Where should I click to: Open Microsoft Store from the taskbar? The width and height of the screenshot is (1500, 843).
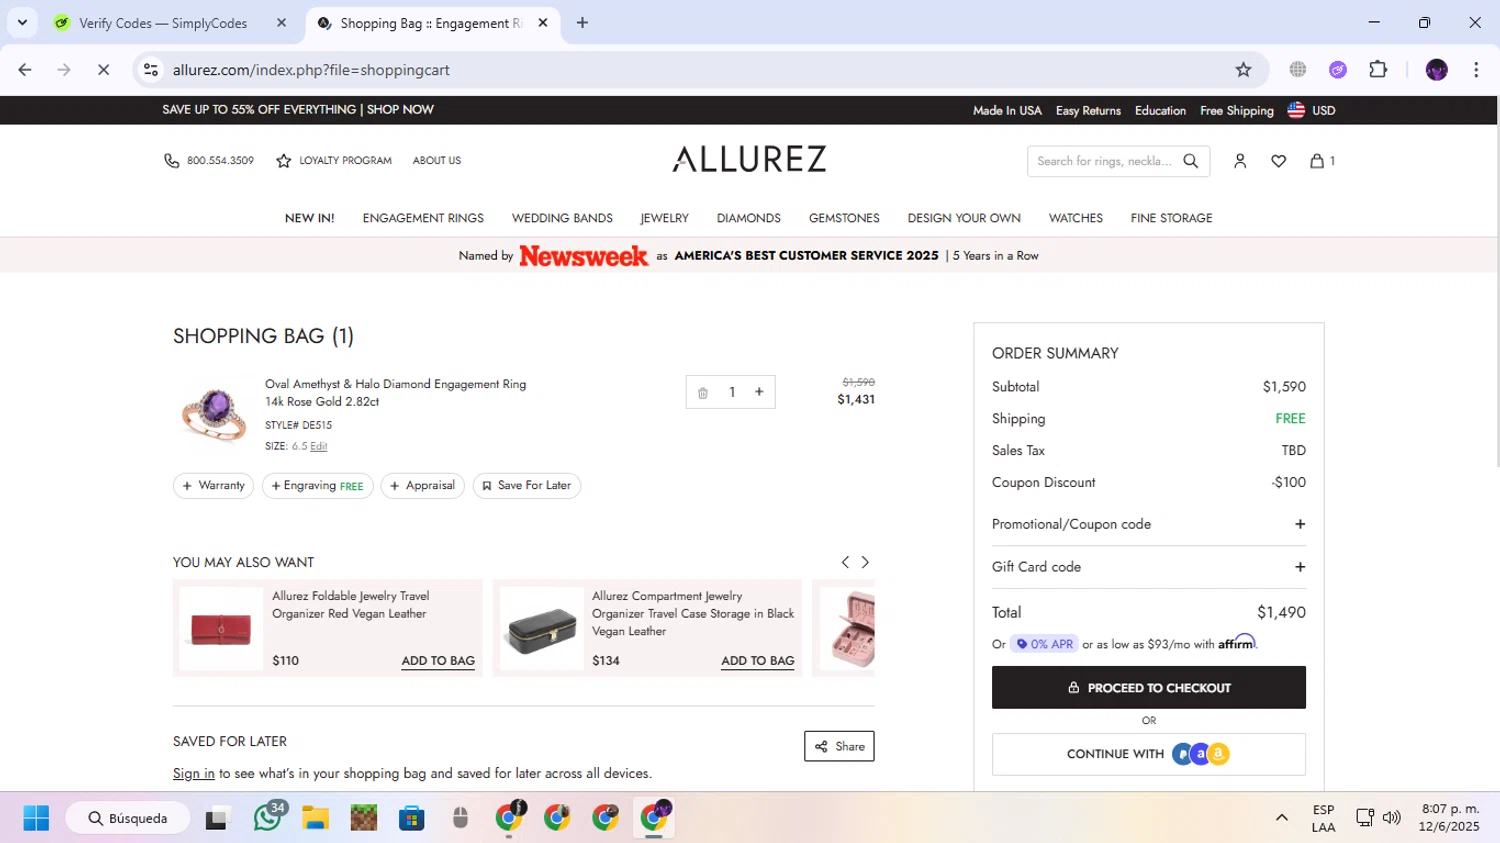[x=412, y=818]
